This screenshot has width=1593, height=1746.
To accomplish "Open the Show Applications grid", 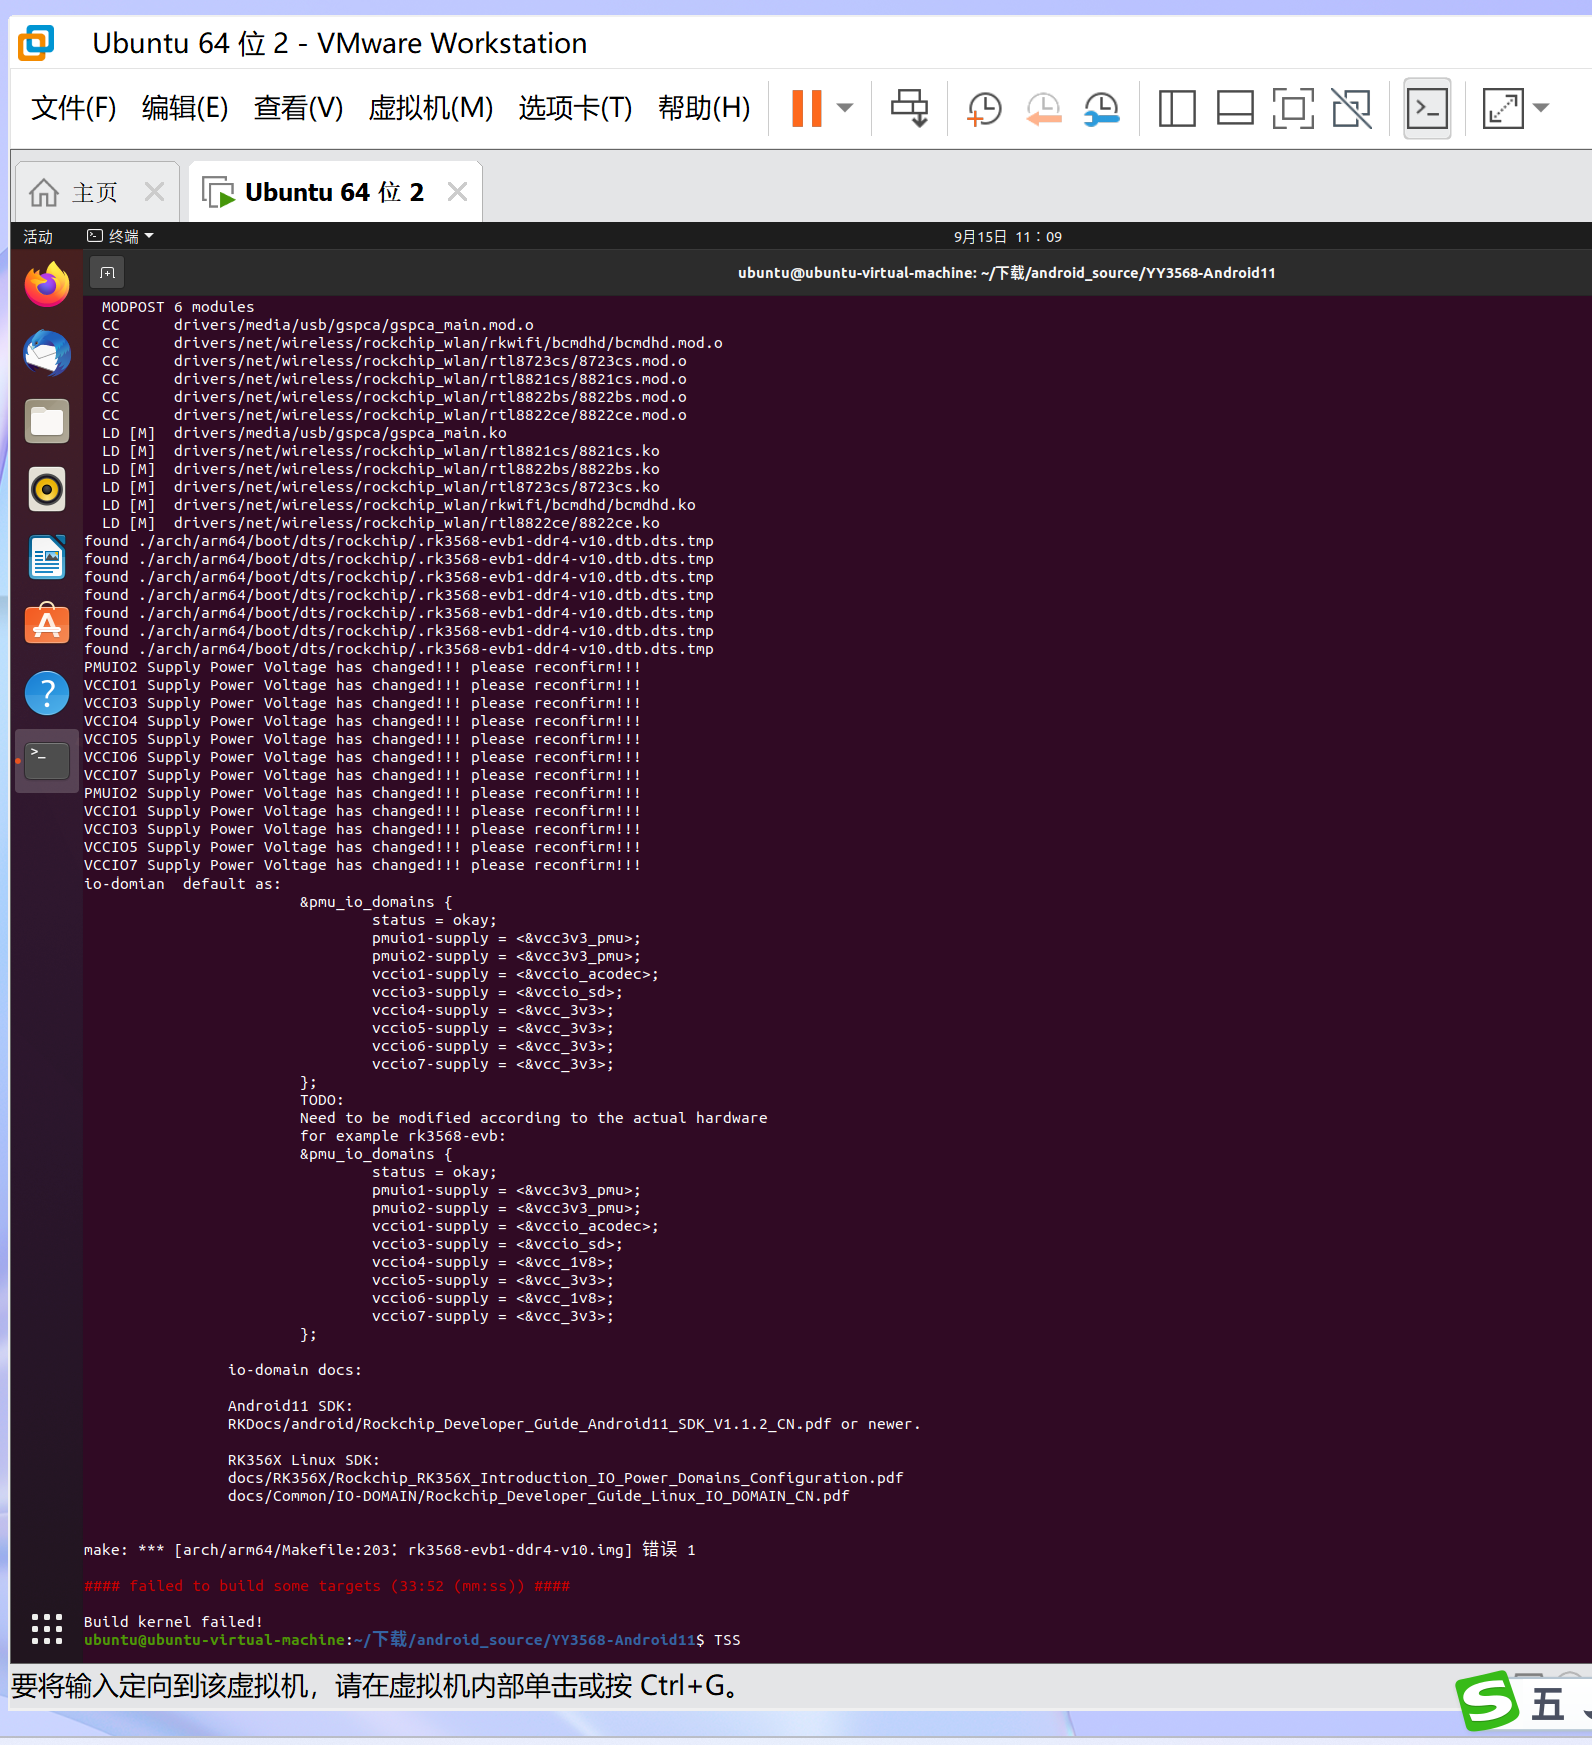I will [x=47, y=1629].
